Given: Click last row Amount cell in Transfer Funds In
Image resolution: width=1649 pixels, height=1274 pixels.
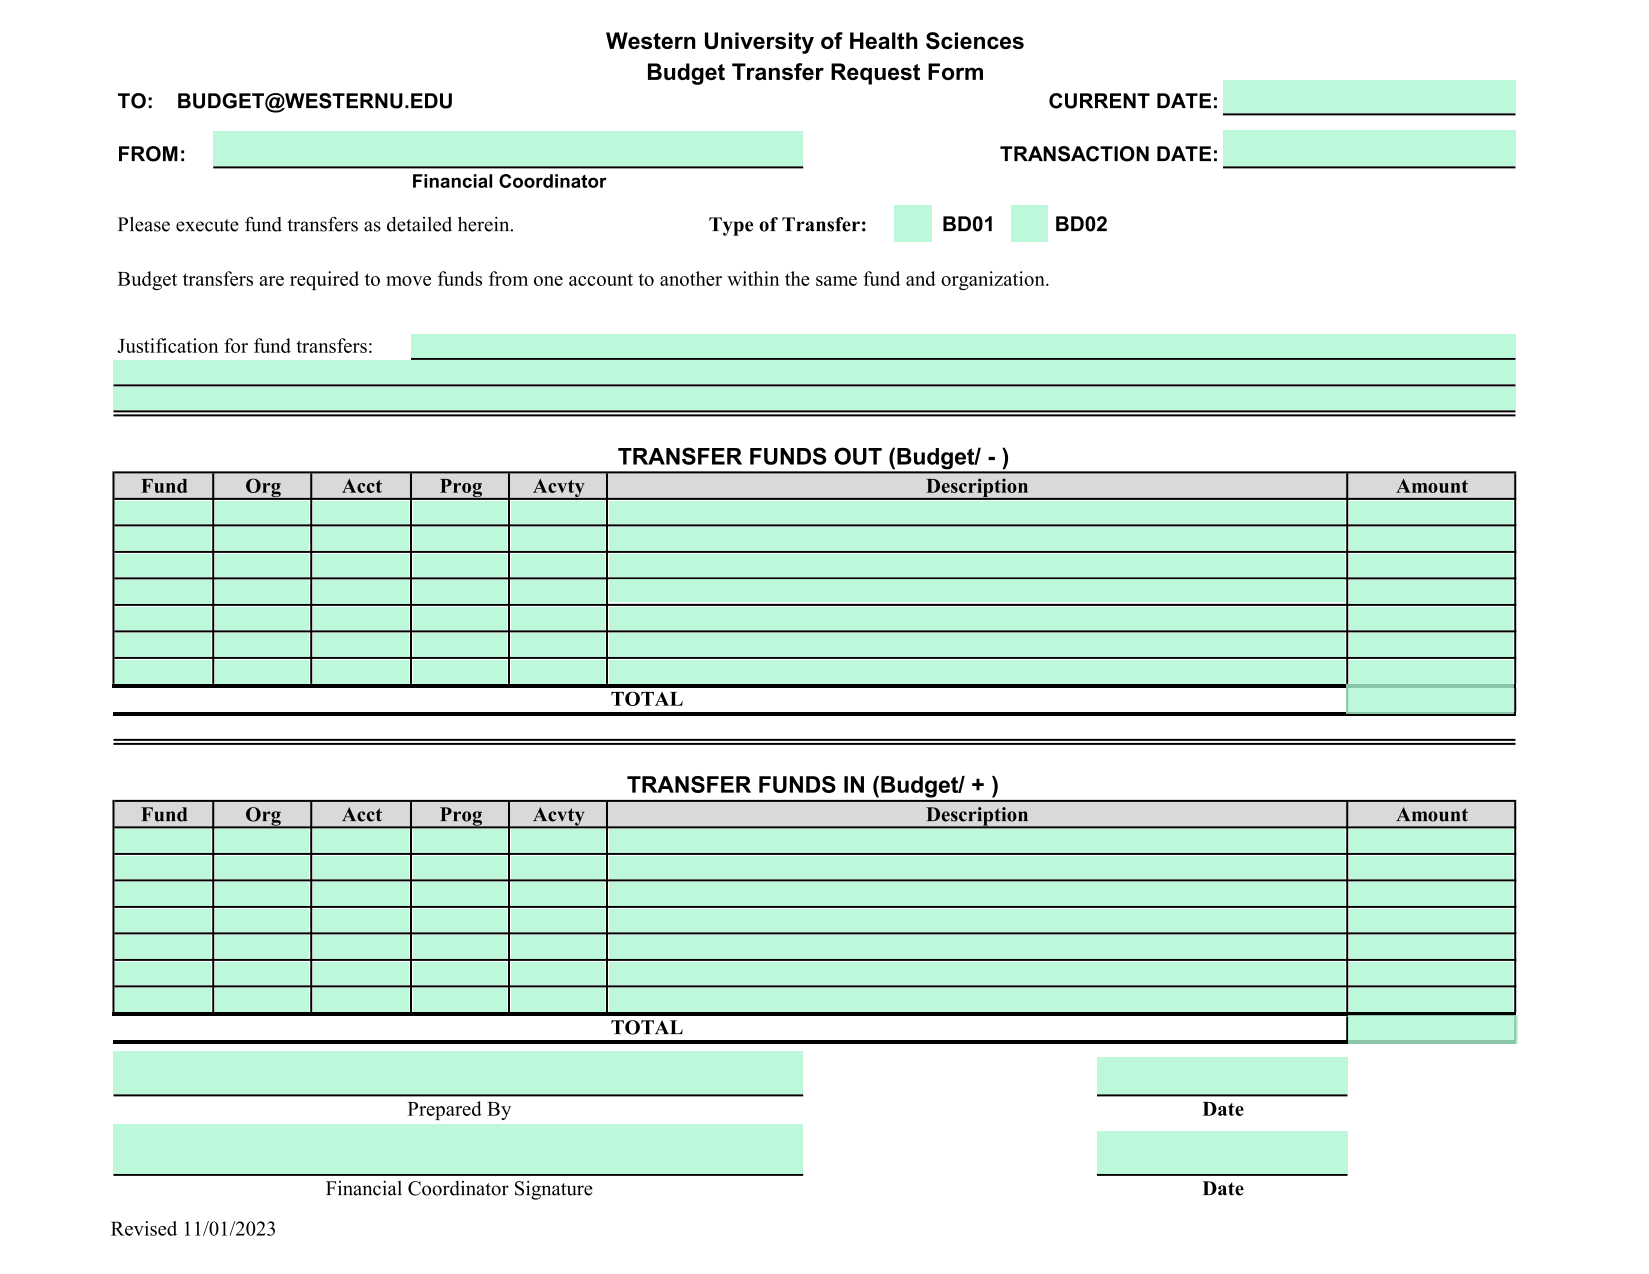Looking at the screenshot, I should [x=1431, y=999].
